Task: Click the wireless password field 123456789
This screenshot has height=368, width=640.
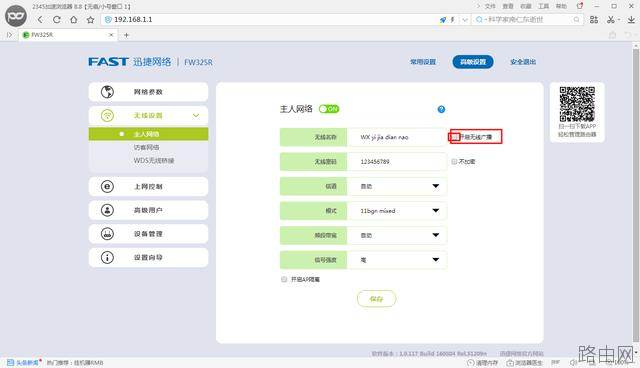Action: click(x=397, y=162)
